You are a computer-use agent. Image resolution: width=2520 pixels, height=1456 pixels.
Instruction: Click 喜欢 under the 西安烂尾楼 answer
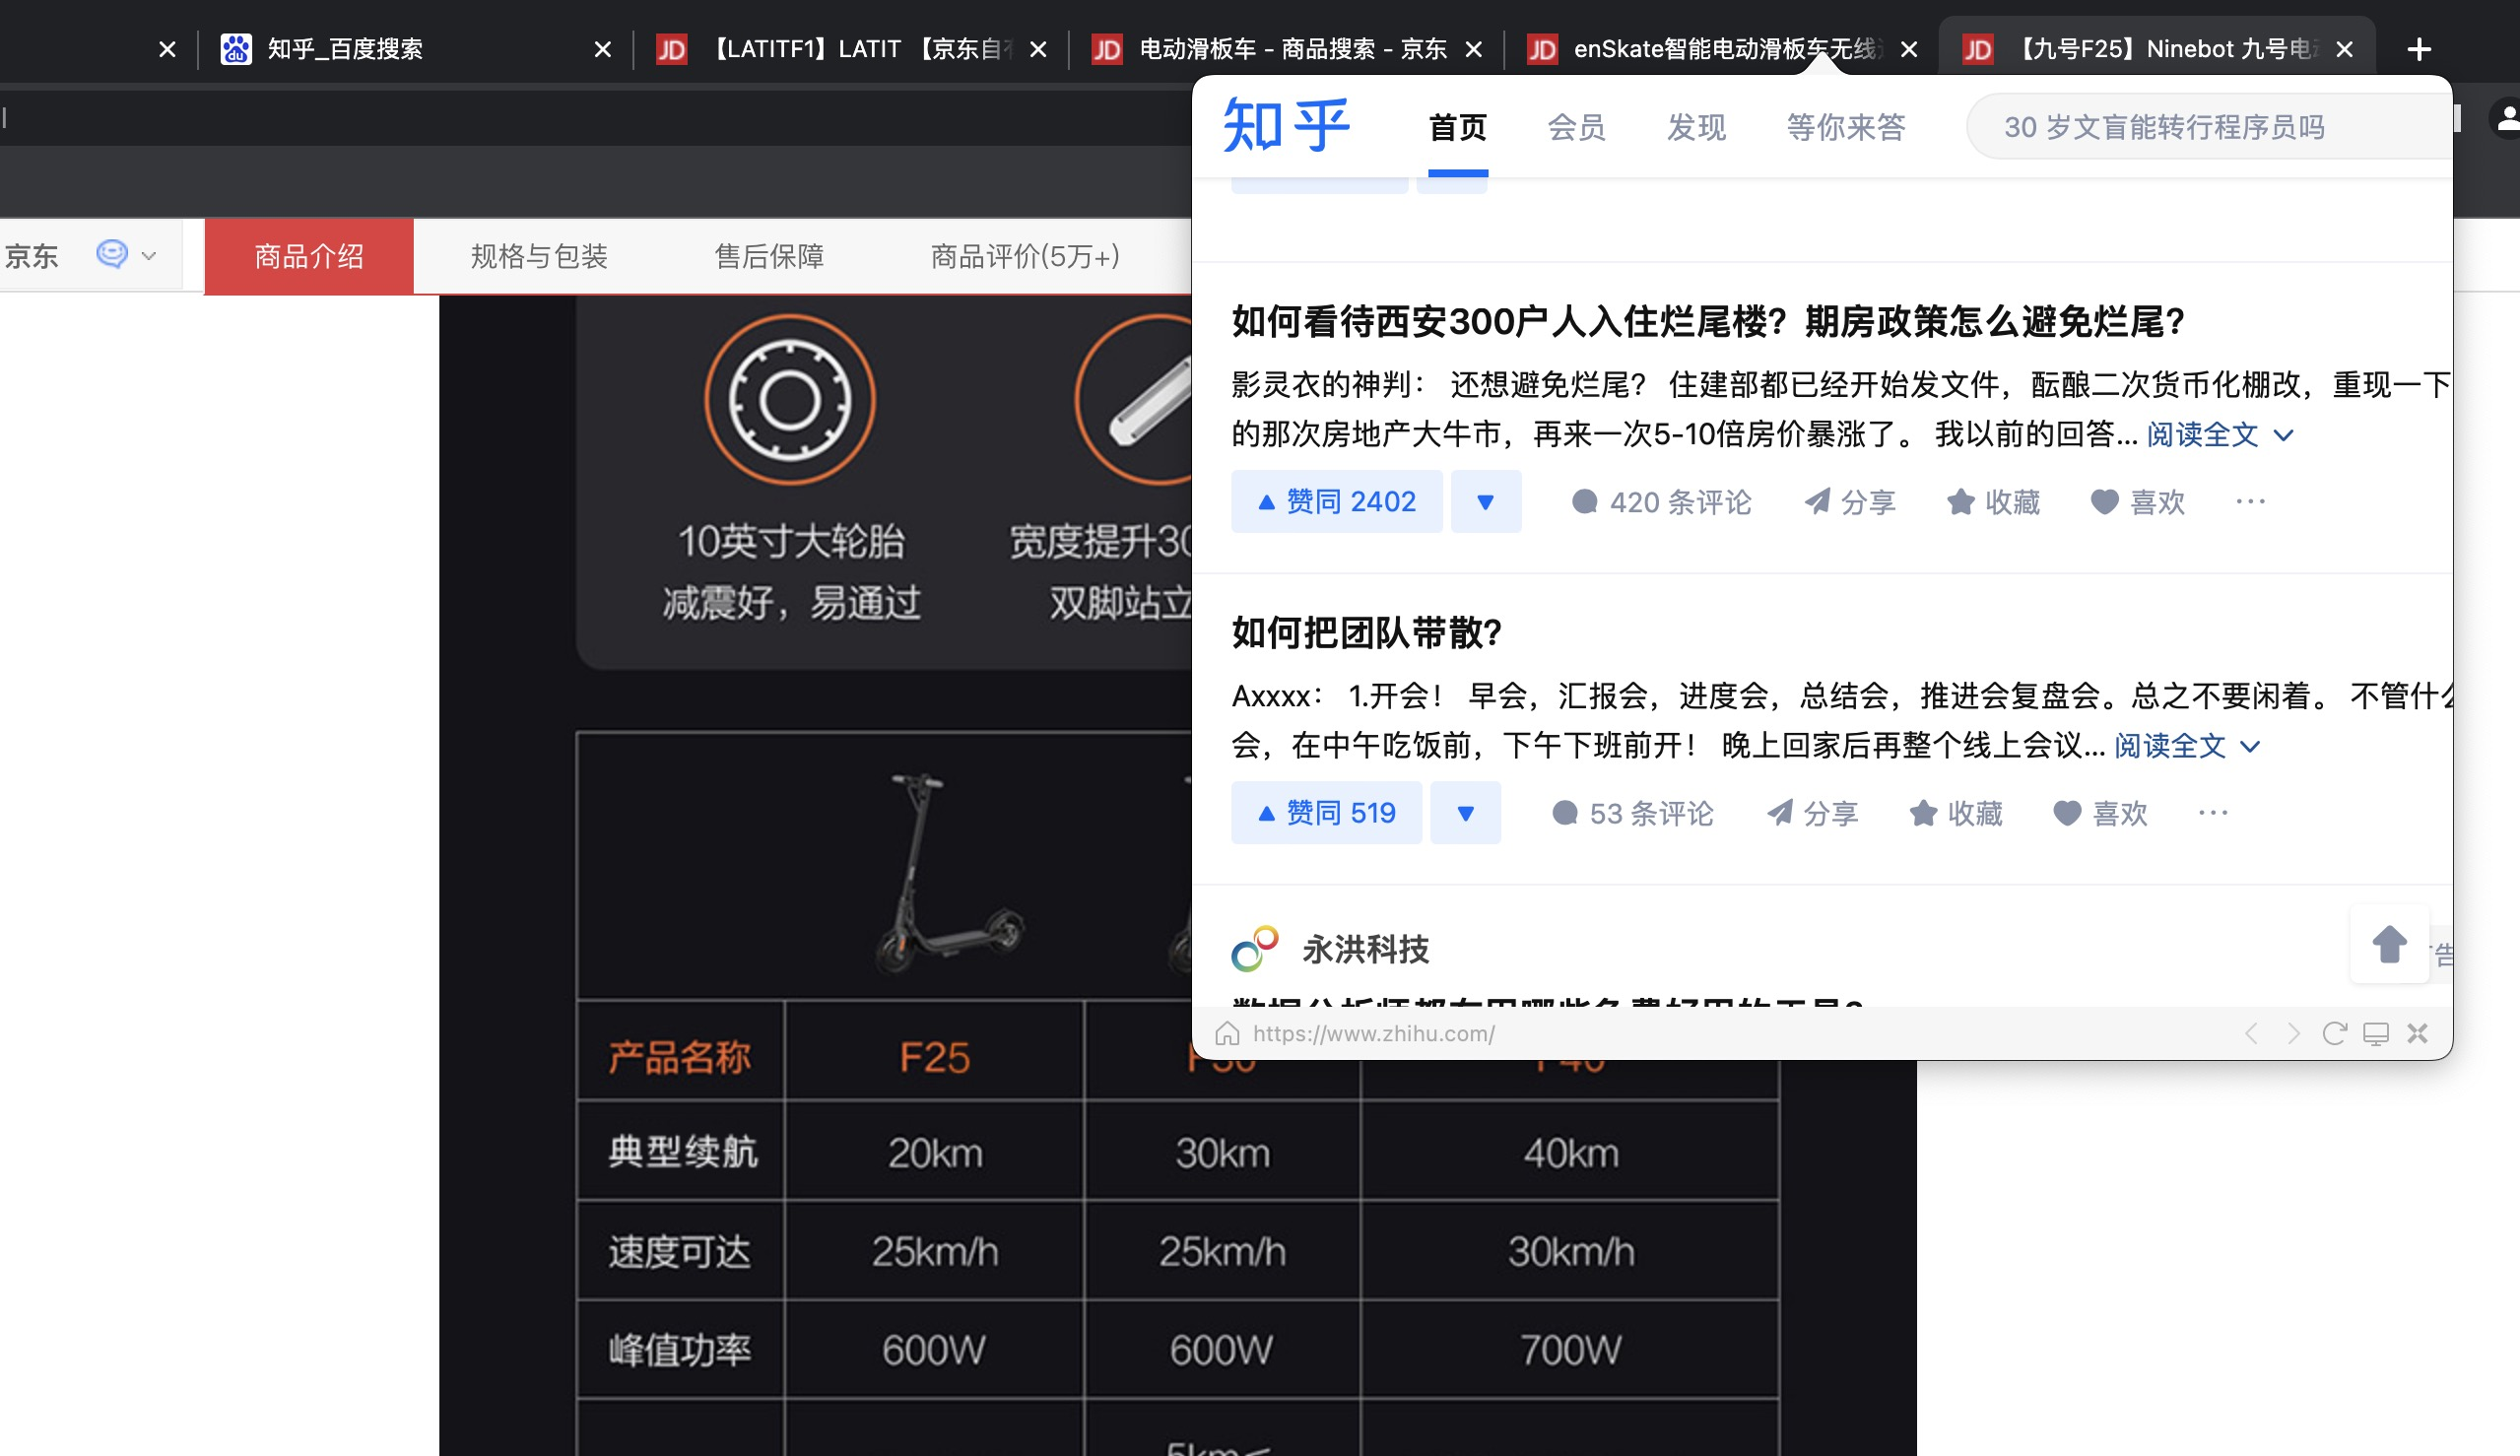click(2138, 501)
